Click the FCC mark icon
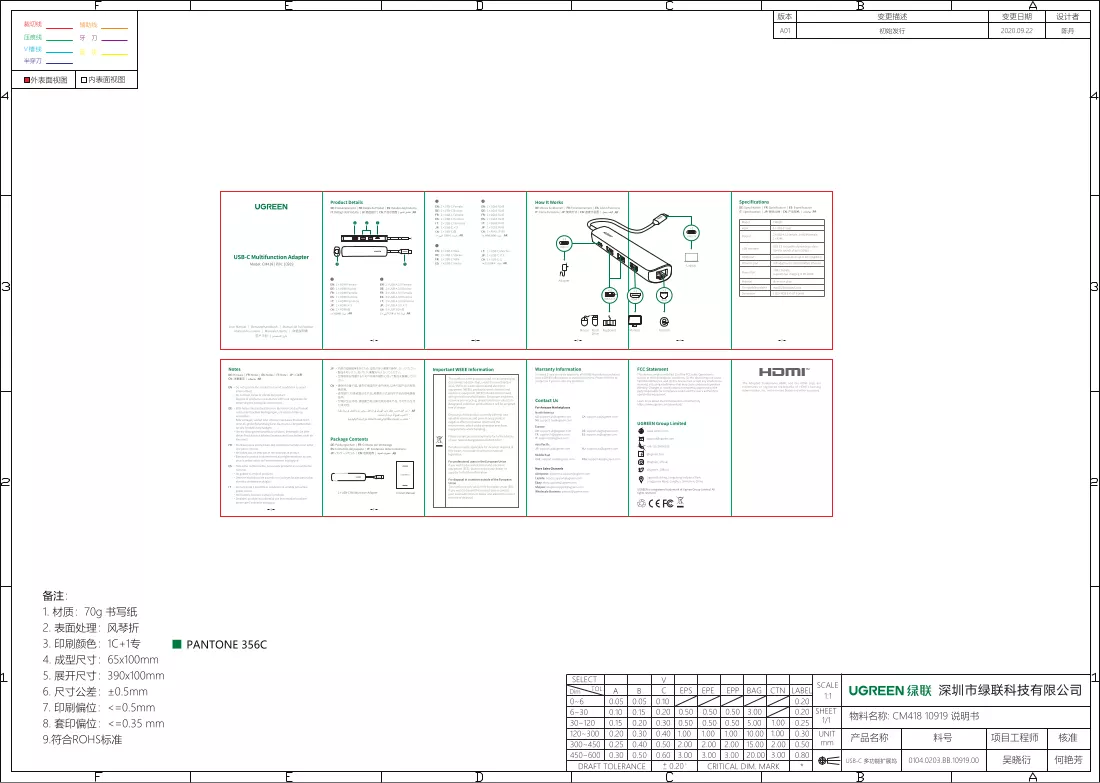This screenshot has height=783, width=1100. tap(668, 503)
